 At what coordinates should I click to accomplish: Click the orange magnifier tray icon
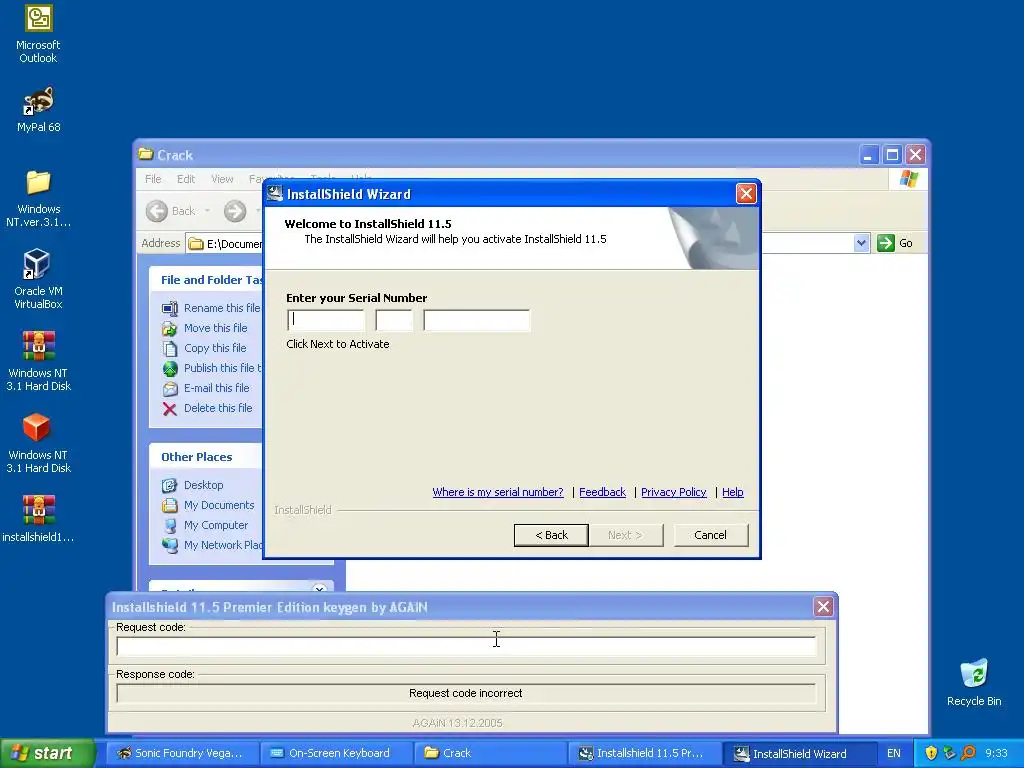(968, 753)
